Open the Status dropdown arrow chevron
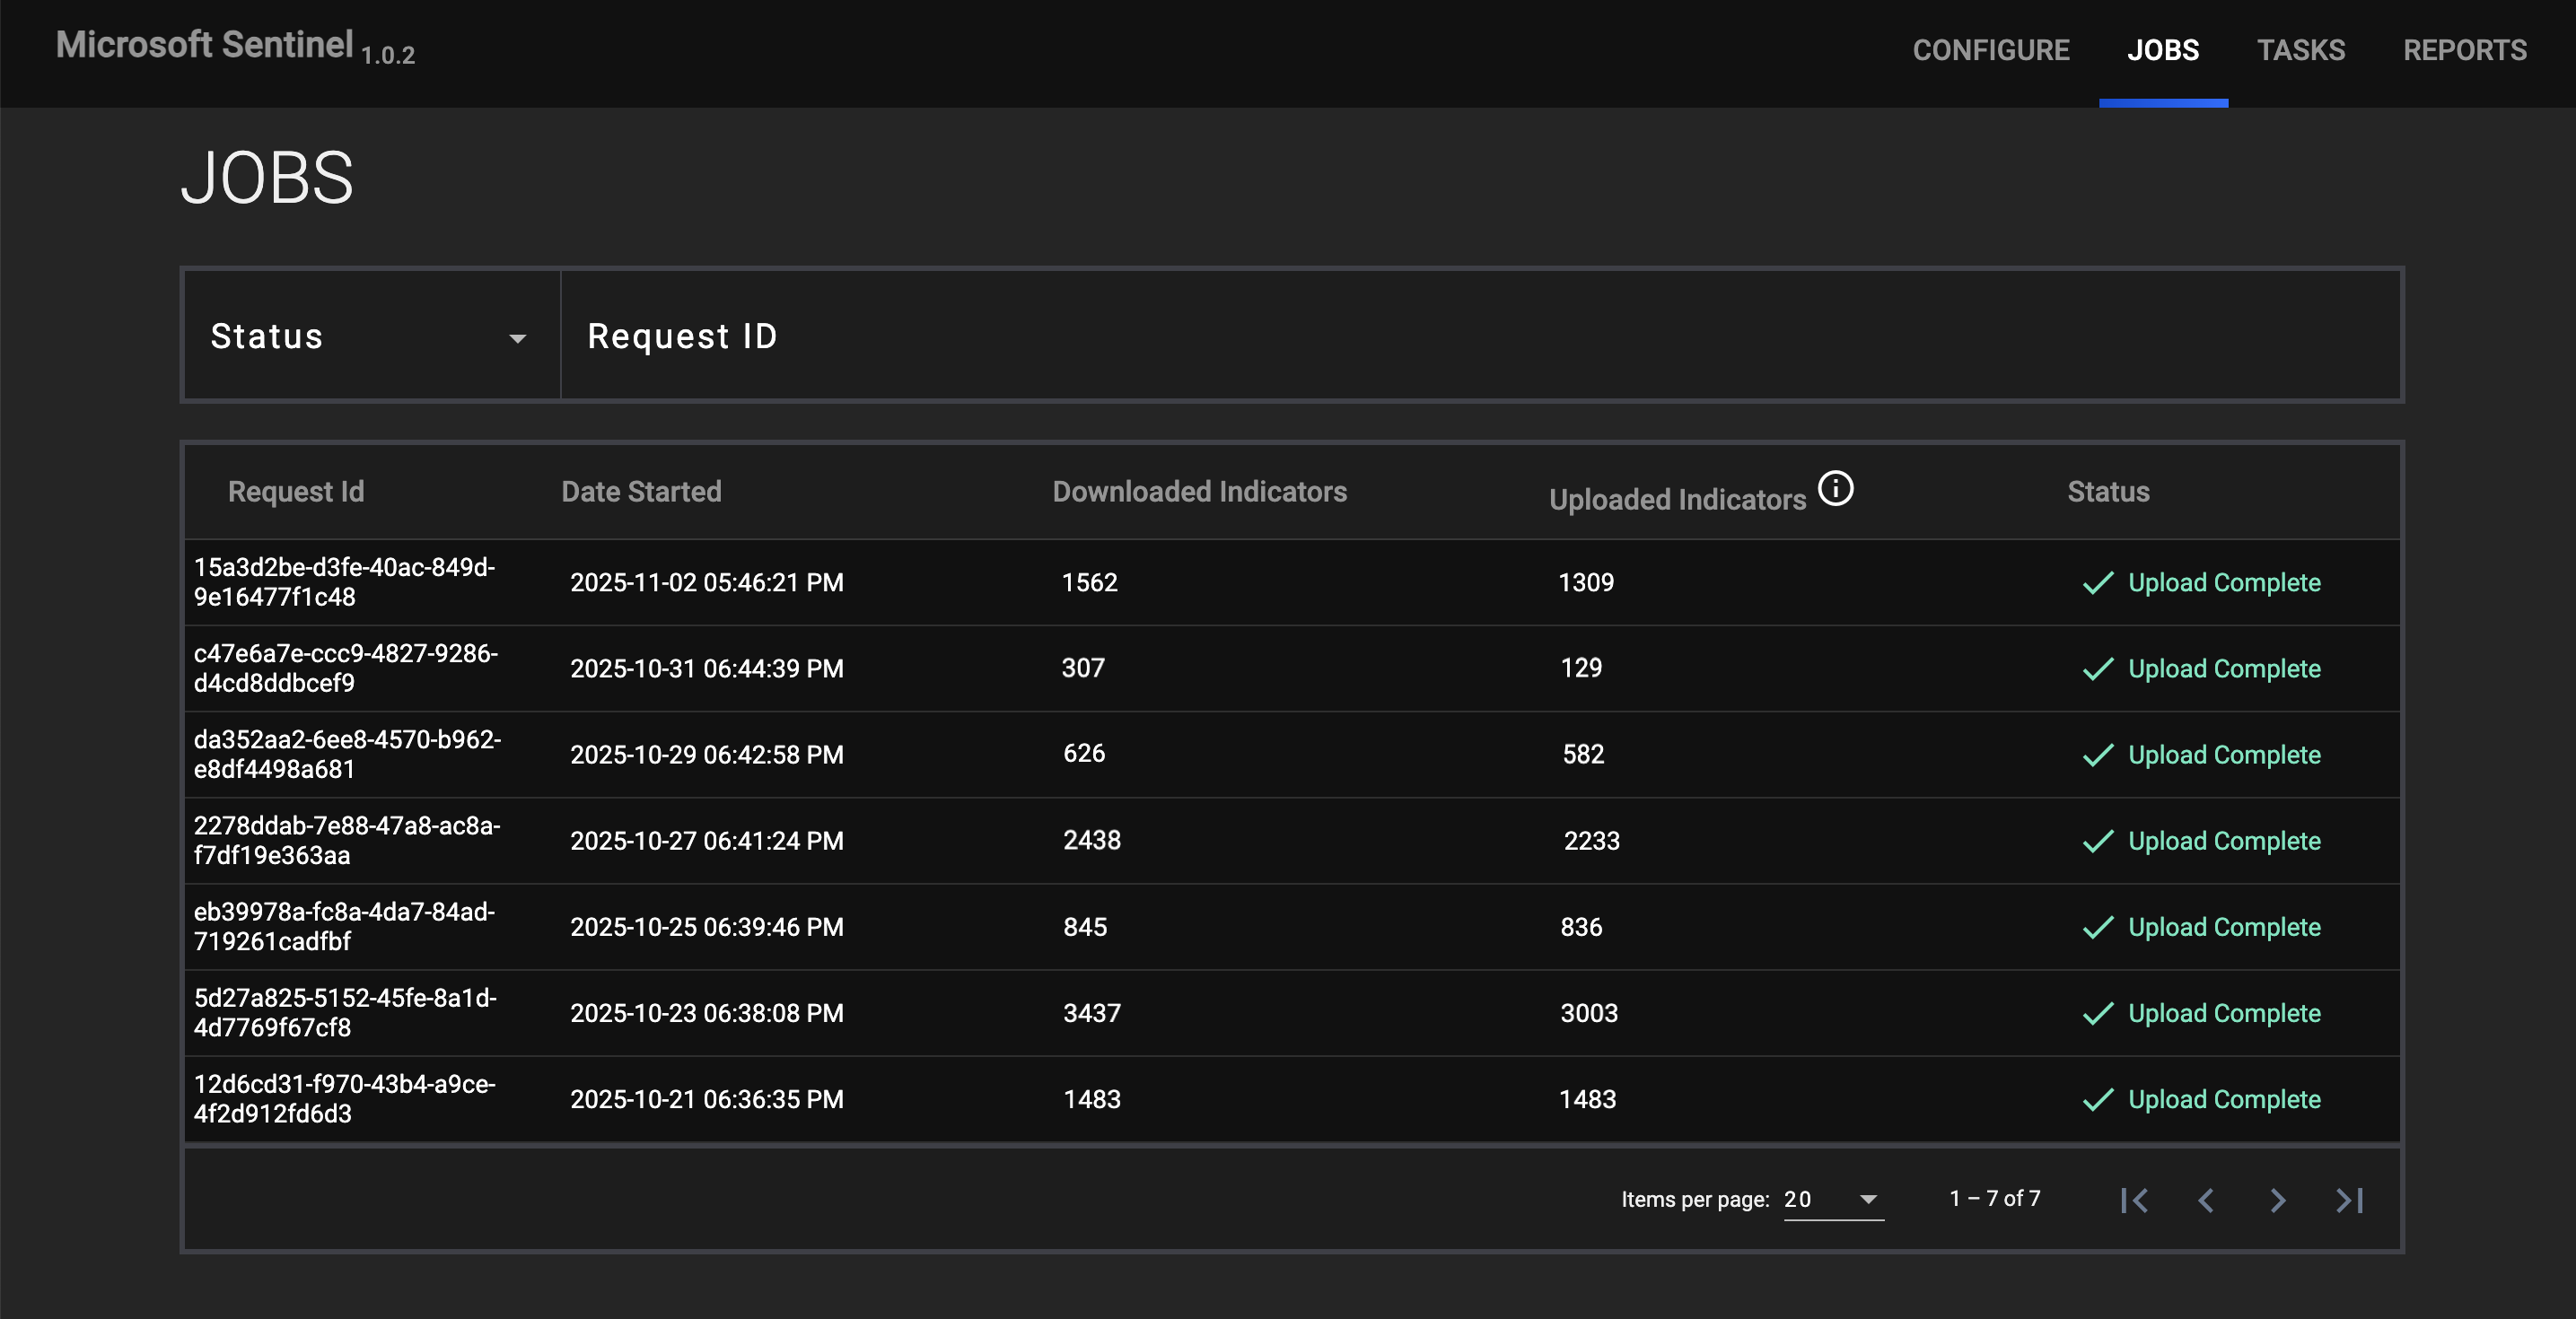The height and width of the screenshot is (1319, 2576). pyautogui.click(x=519, y=340)
